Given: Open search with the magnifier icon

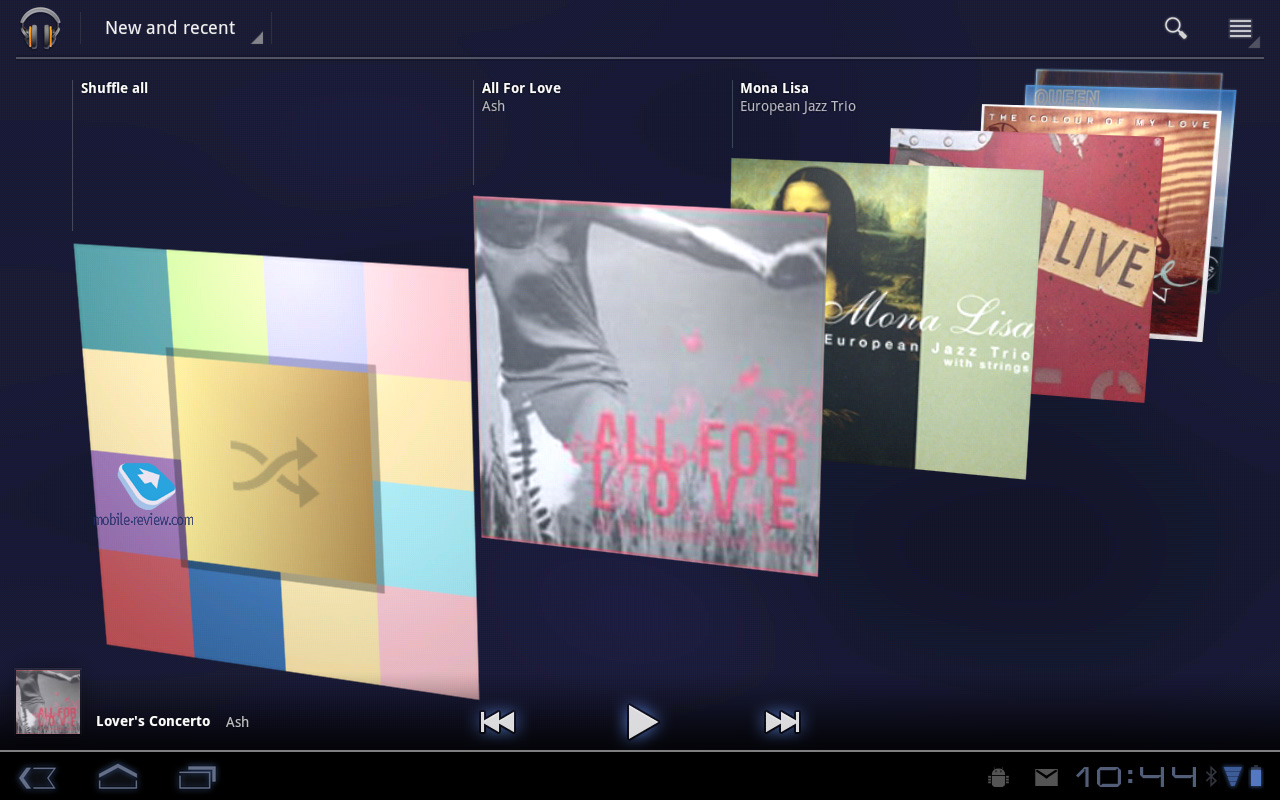Looking at the screenshot, I should point(1175,28).
